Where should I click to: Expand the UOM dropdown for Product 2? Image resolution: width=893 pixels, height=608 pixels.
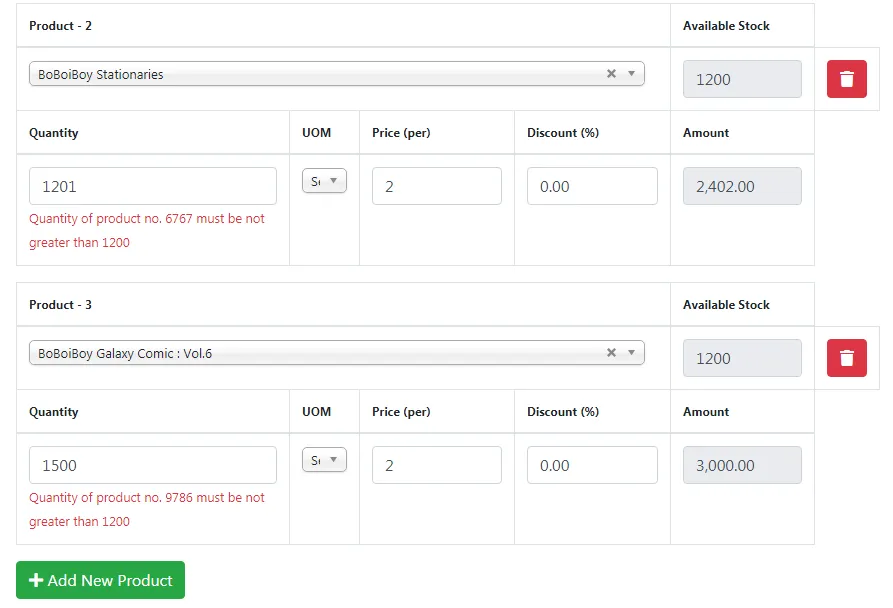324,181
